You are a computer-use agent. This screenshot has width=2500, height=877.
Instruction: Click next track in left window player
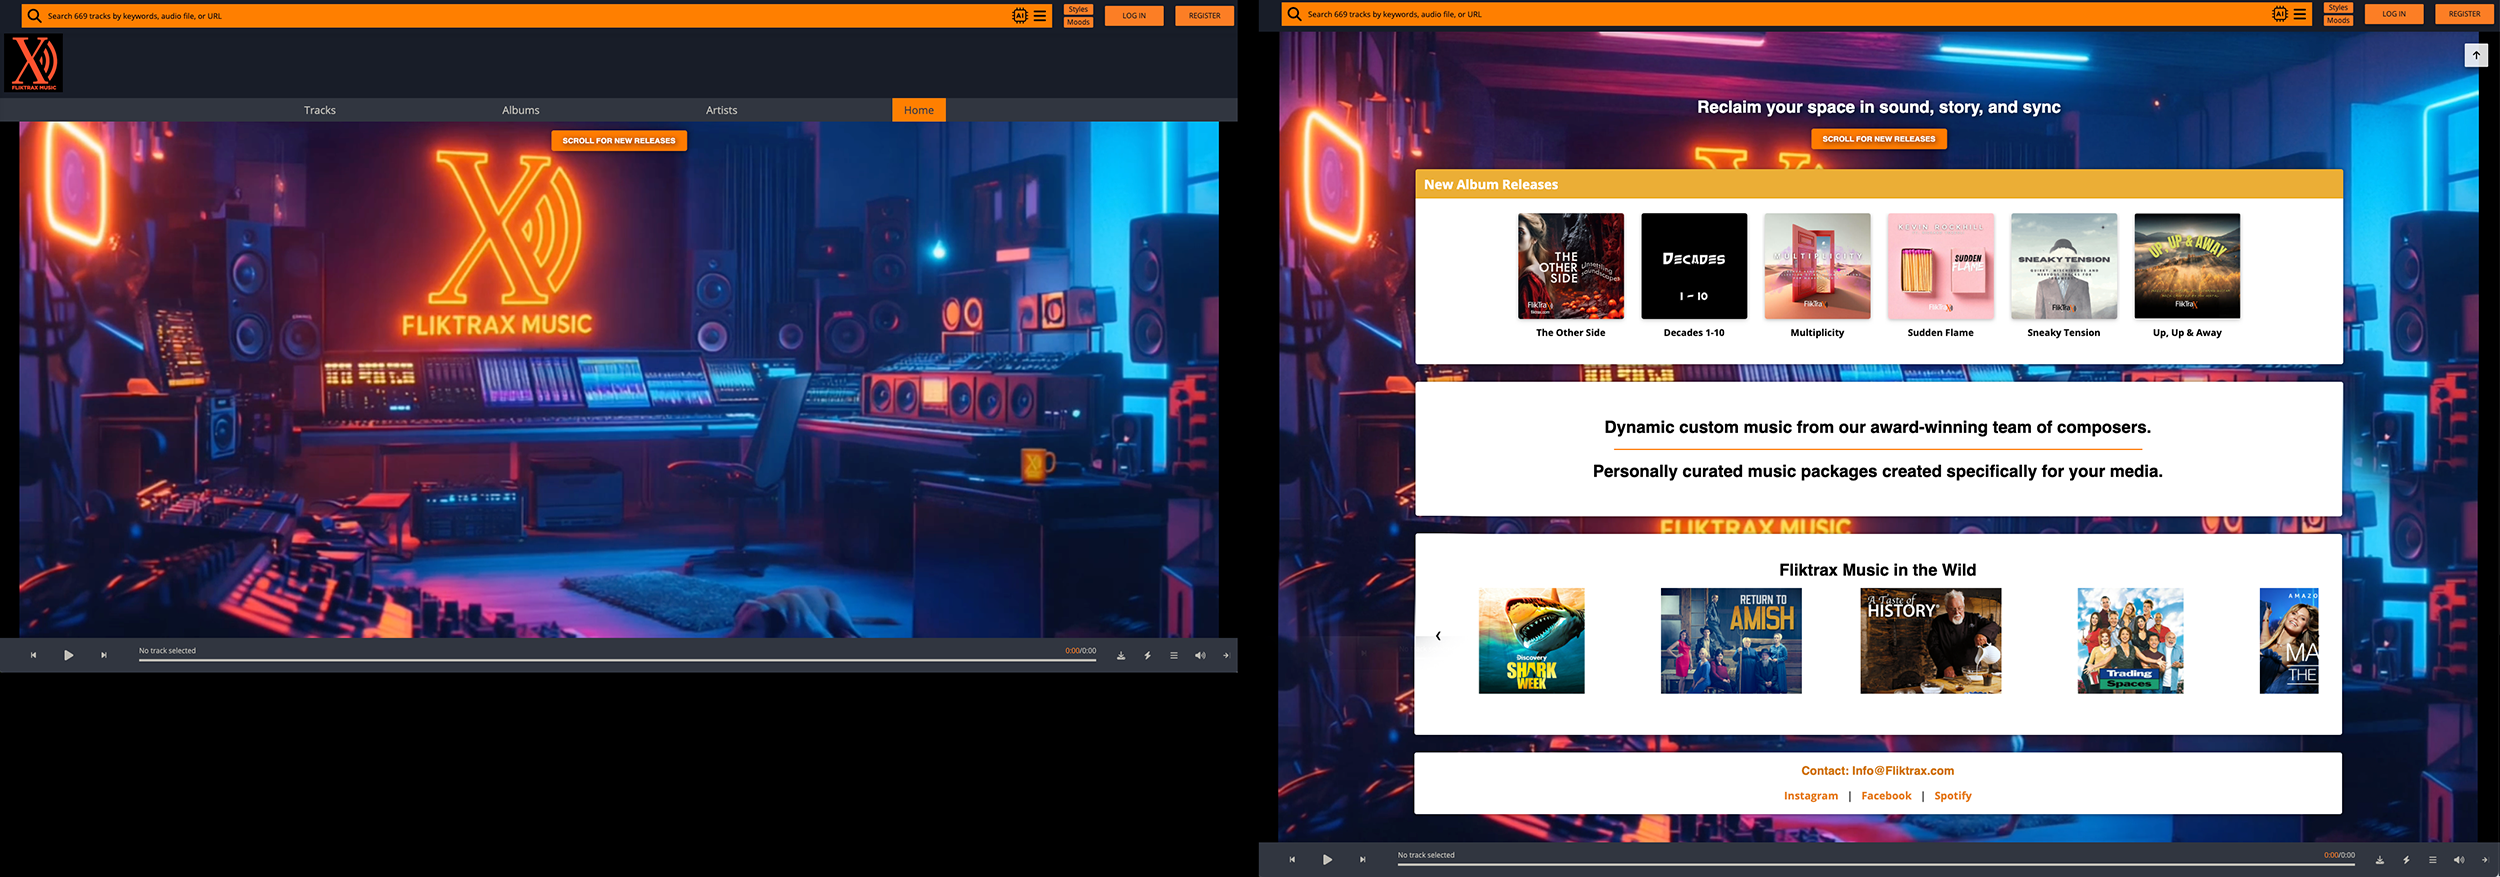click(x=104, y=656)
